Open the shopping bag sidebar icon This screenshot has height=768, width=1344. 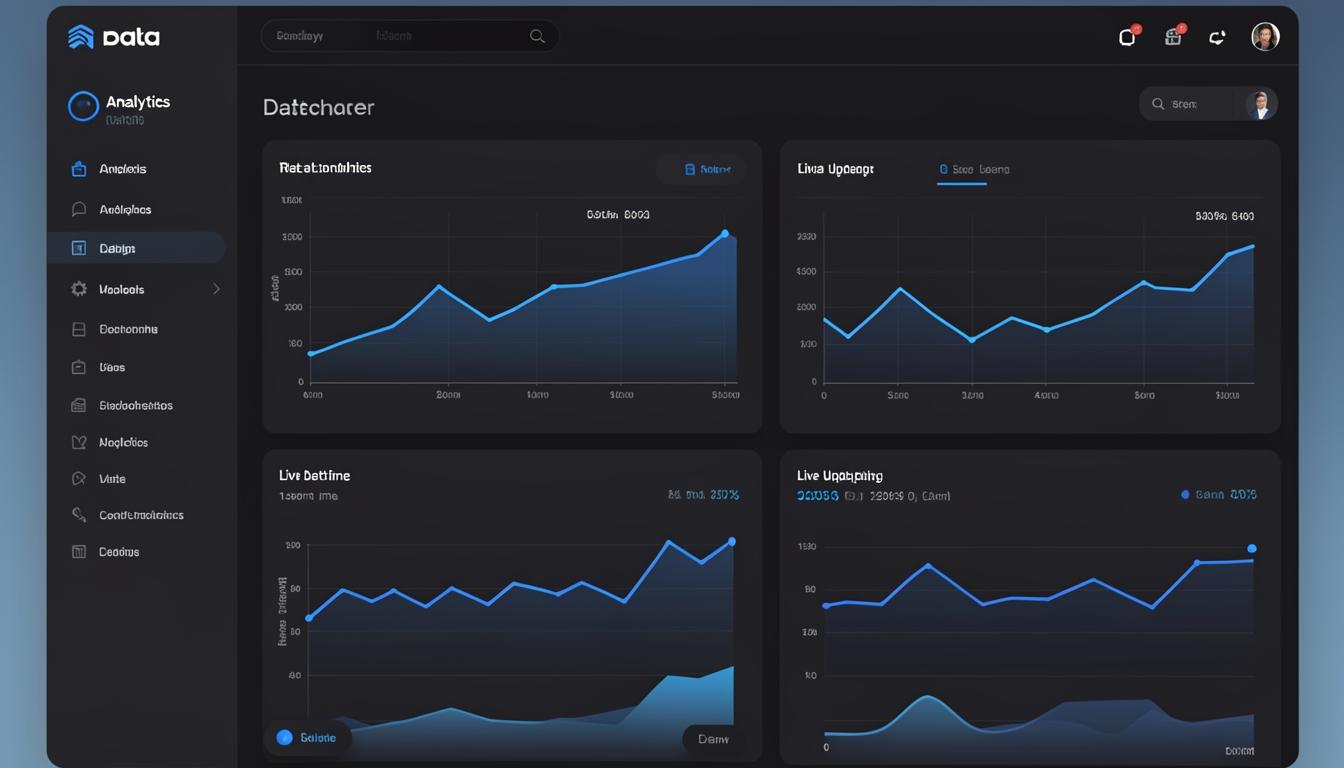pos(79,367)
